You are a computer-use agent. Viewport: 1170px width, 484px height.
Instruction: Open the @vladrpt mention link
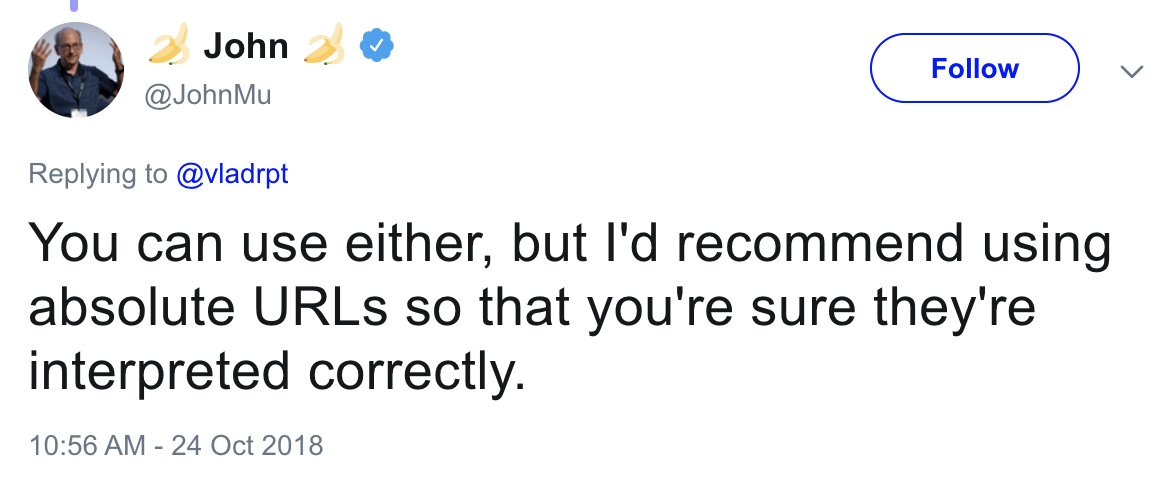coord(232,174)
